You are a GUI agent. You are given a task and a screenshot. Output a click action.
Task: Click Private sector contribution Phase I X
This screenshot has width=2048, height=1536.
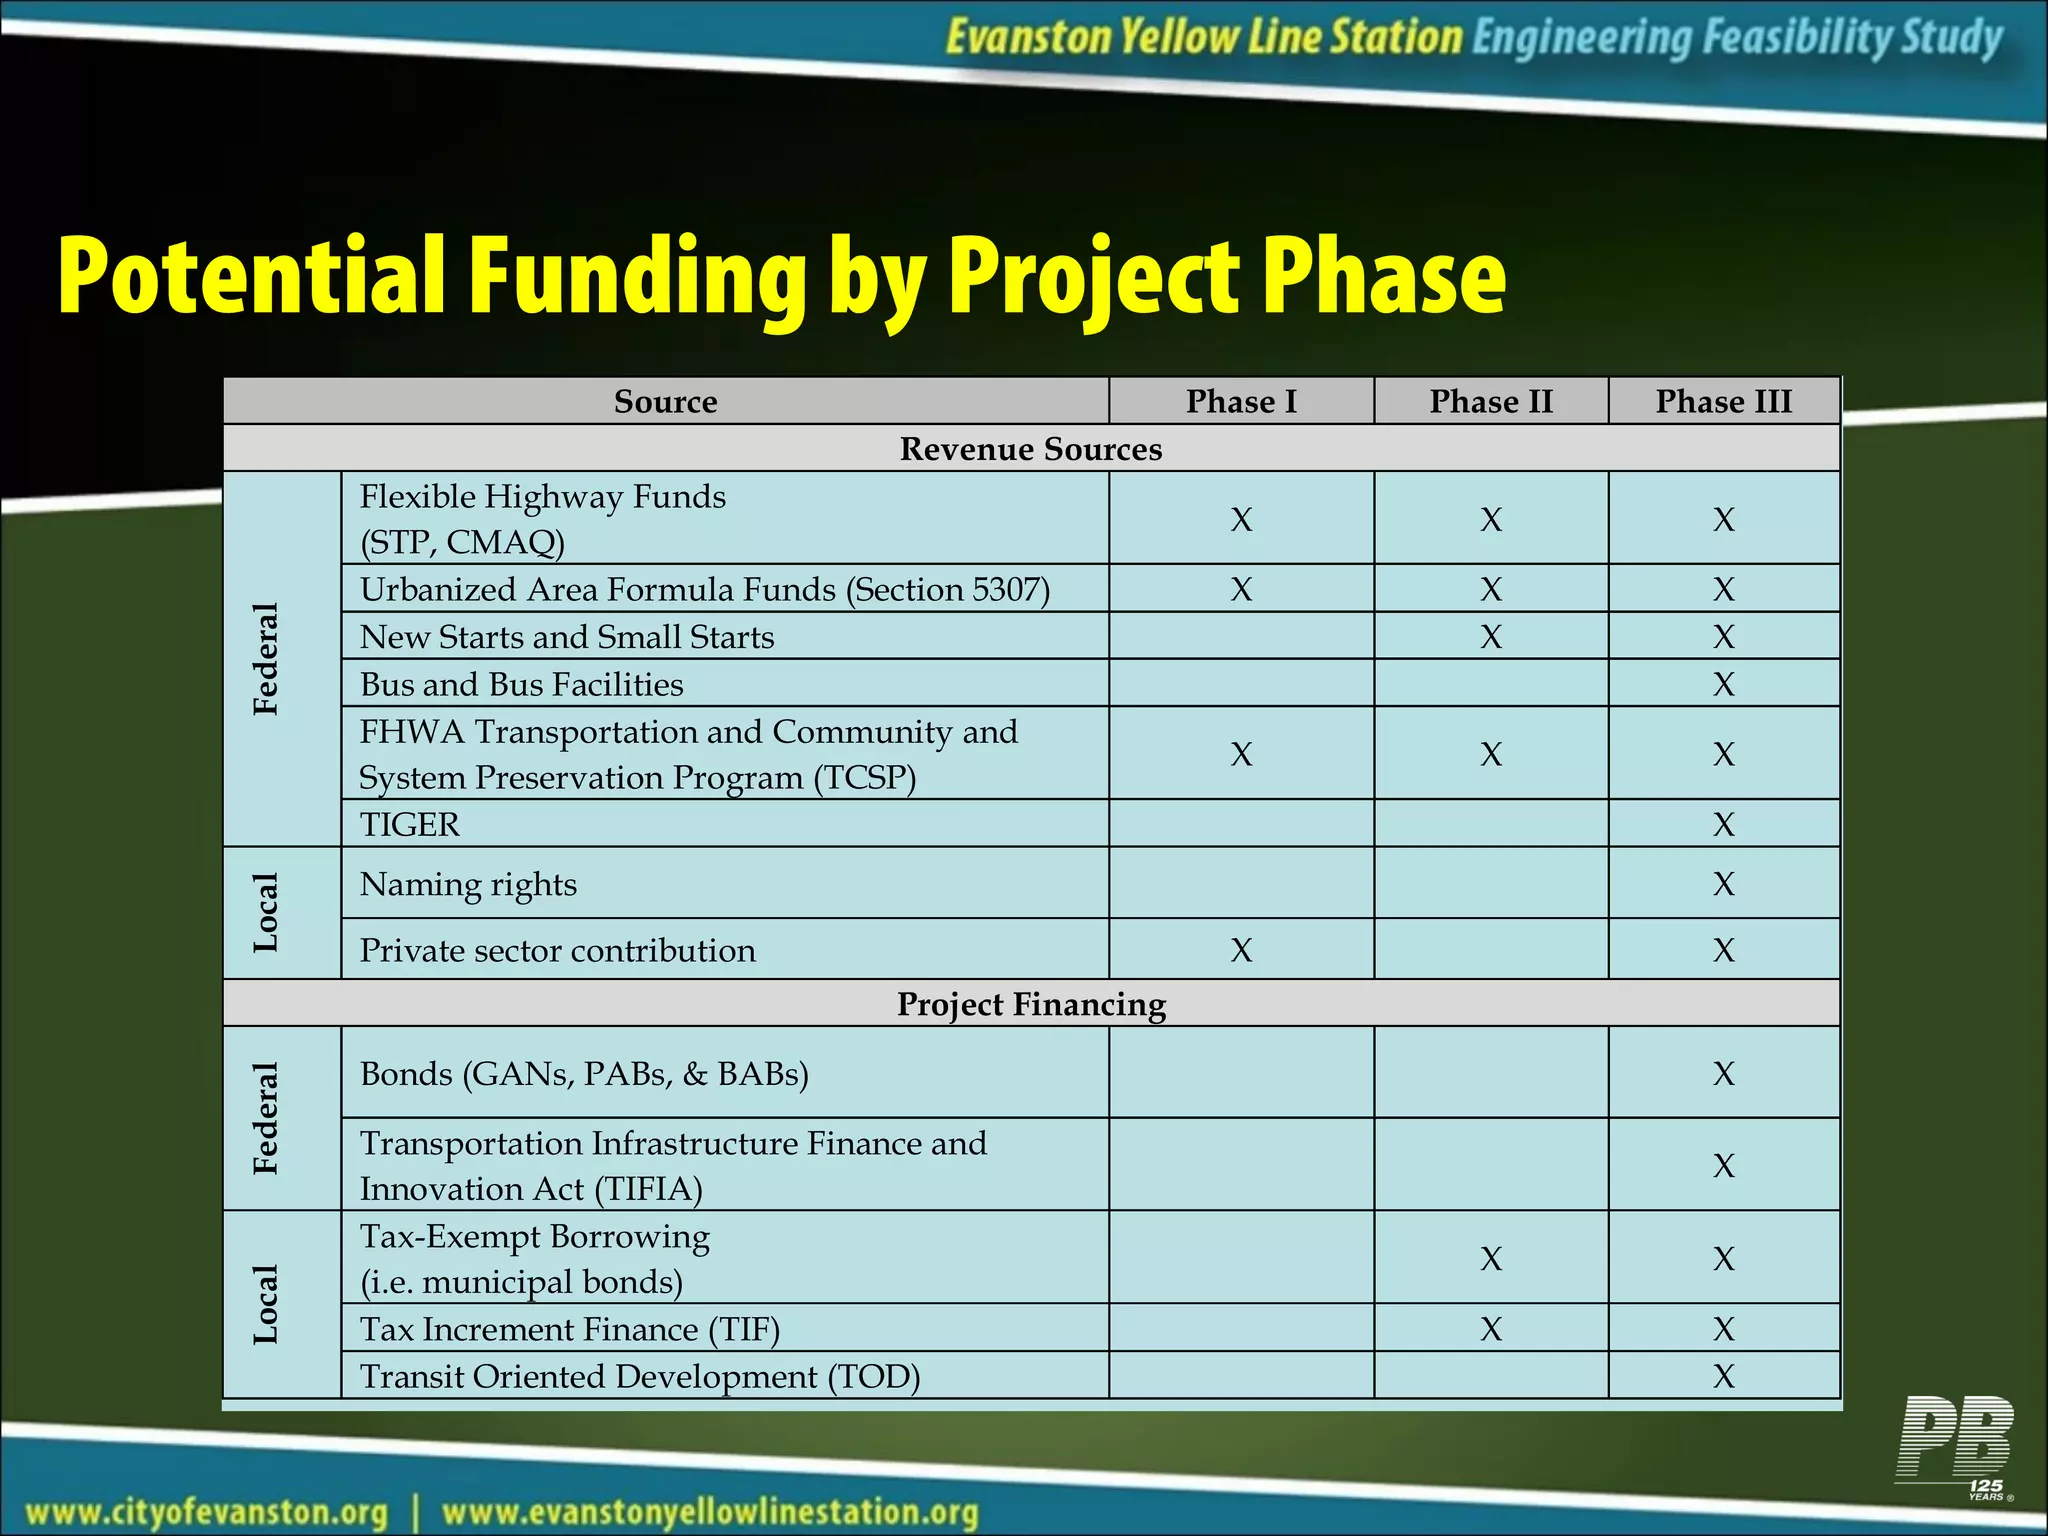(1241, 949)
